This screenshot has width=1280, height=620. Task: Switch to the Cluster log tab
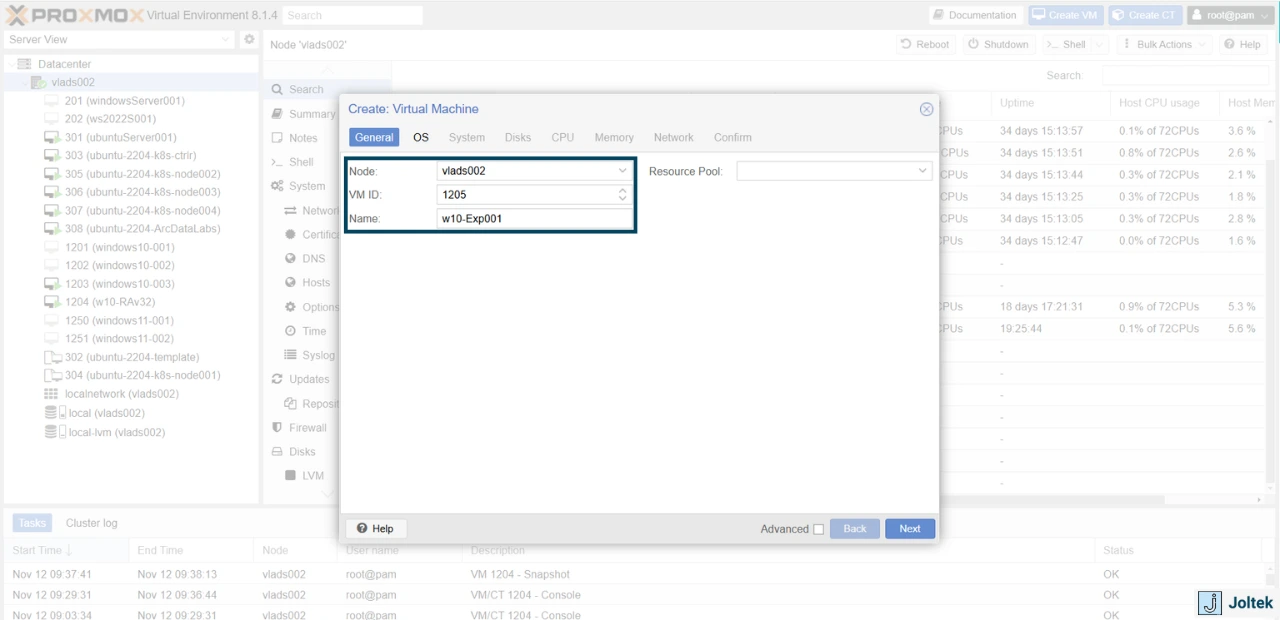click(91, 523)
